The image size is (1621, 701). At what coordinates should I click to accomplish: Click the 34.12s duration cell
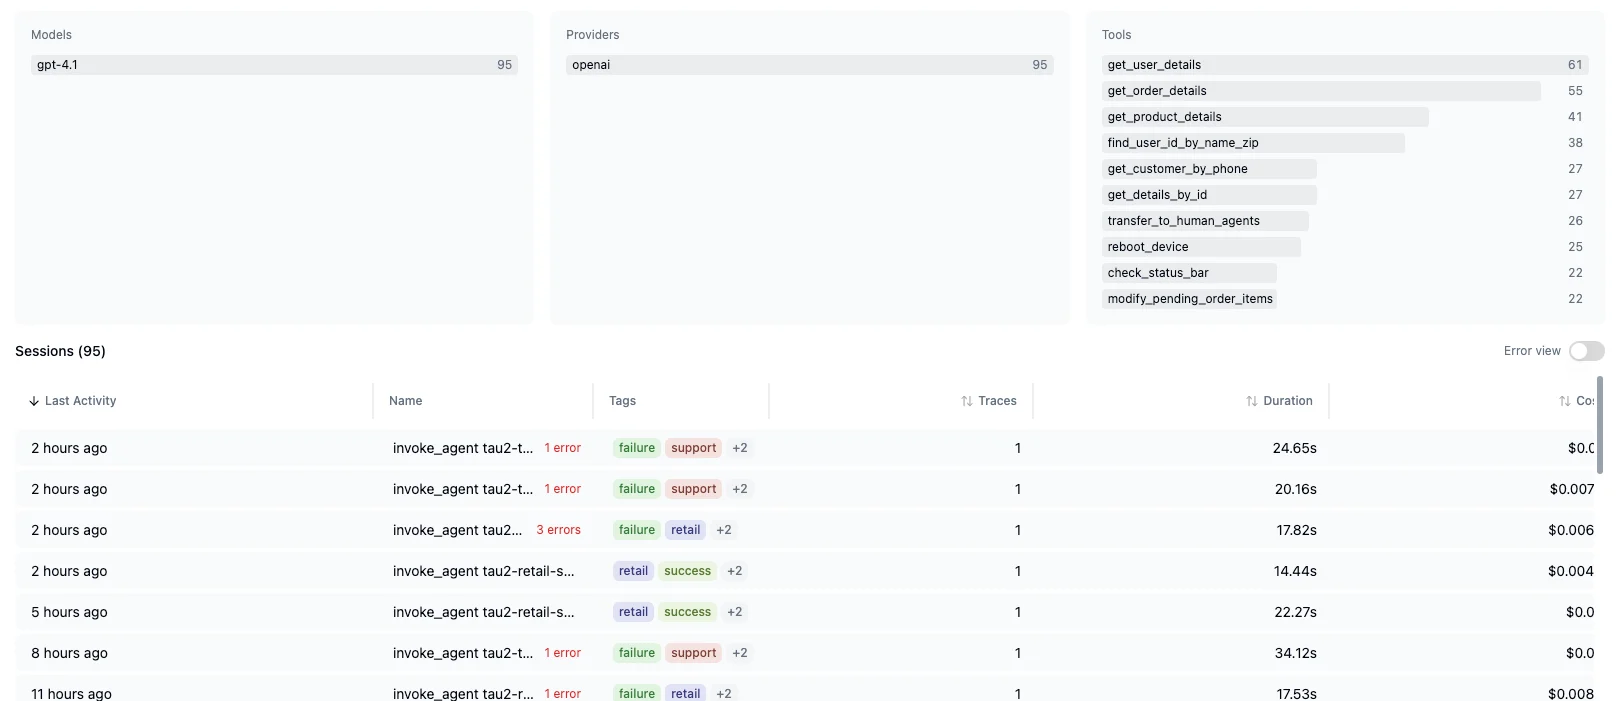[1296, 653]
